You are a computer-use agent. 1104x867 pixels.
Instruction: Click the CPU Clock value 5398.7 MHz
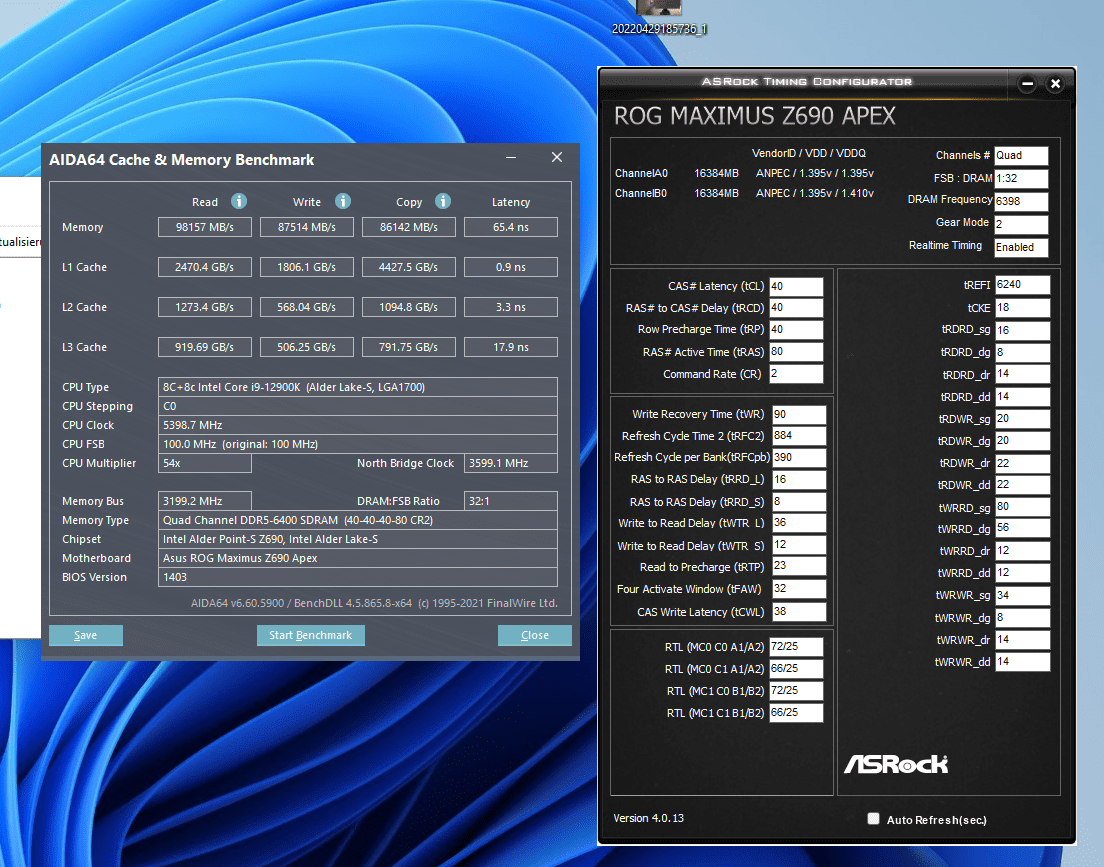358,425
